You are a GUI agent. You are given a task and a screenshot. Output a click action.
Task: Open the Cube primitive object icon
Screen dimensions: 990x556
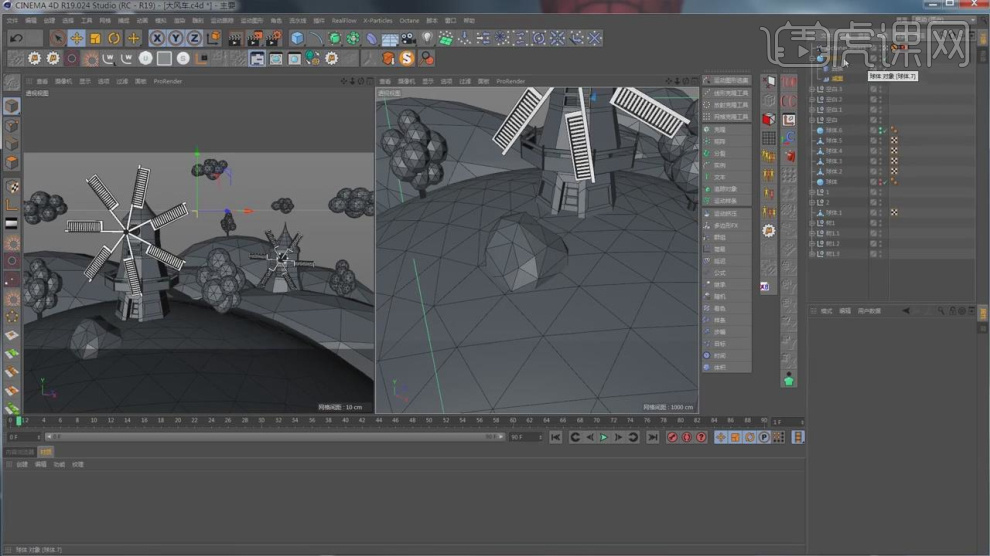click(297, 38)
